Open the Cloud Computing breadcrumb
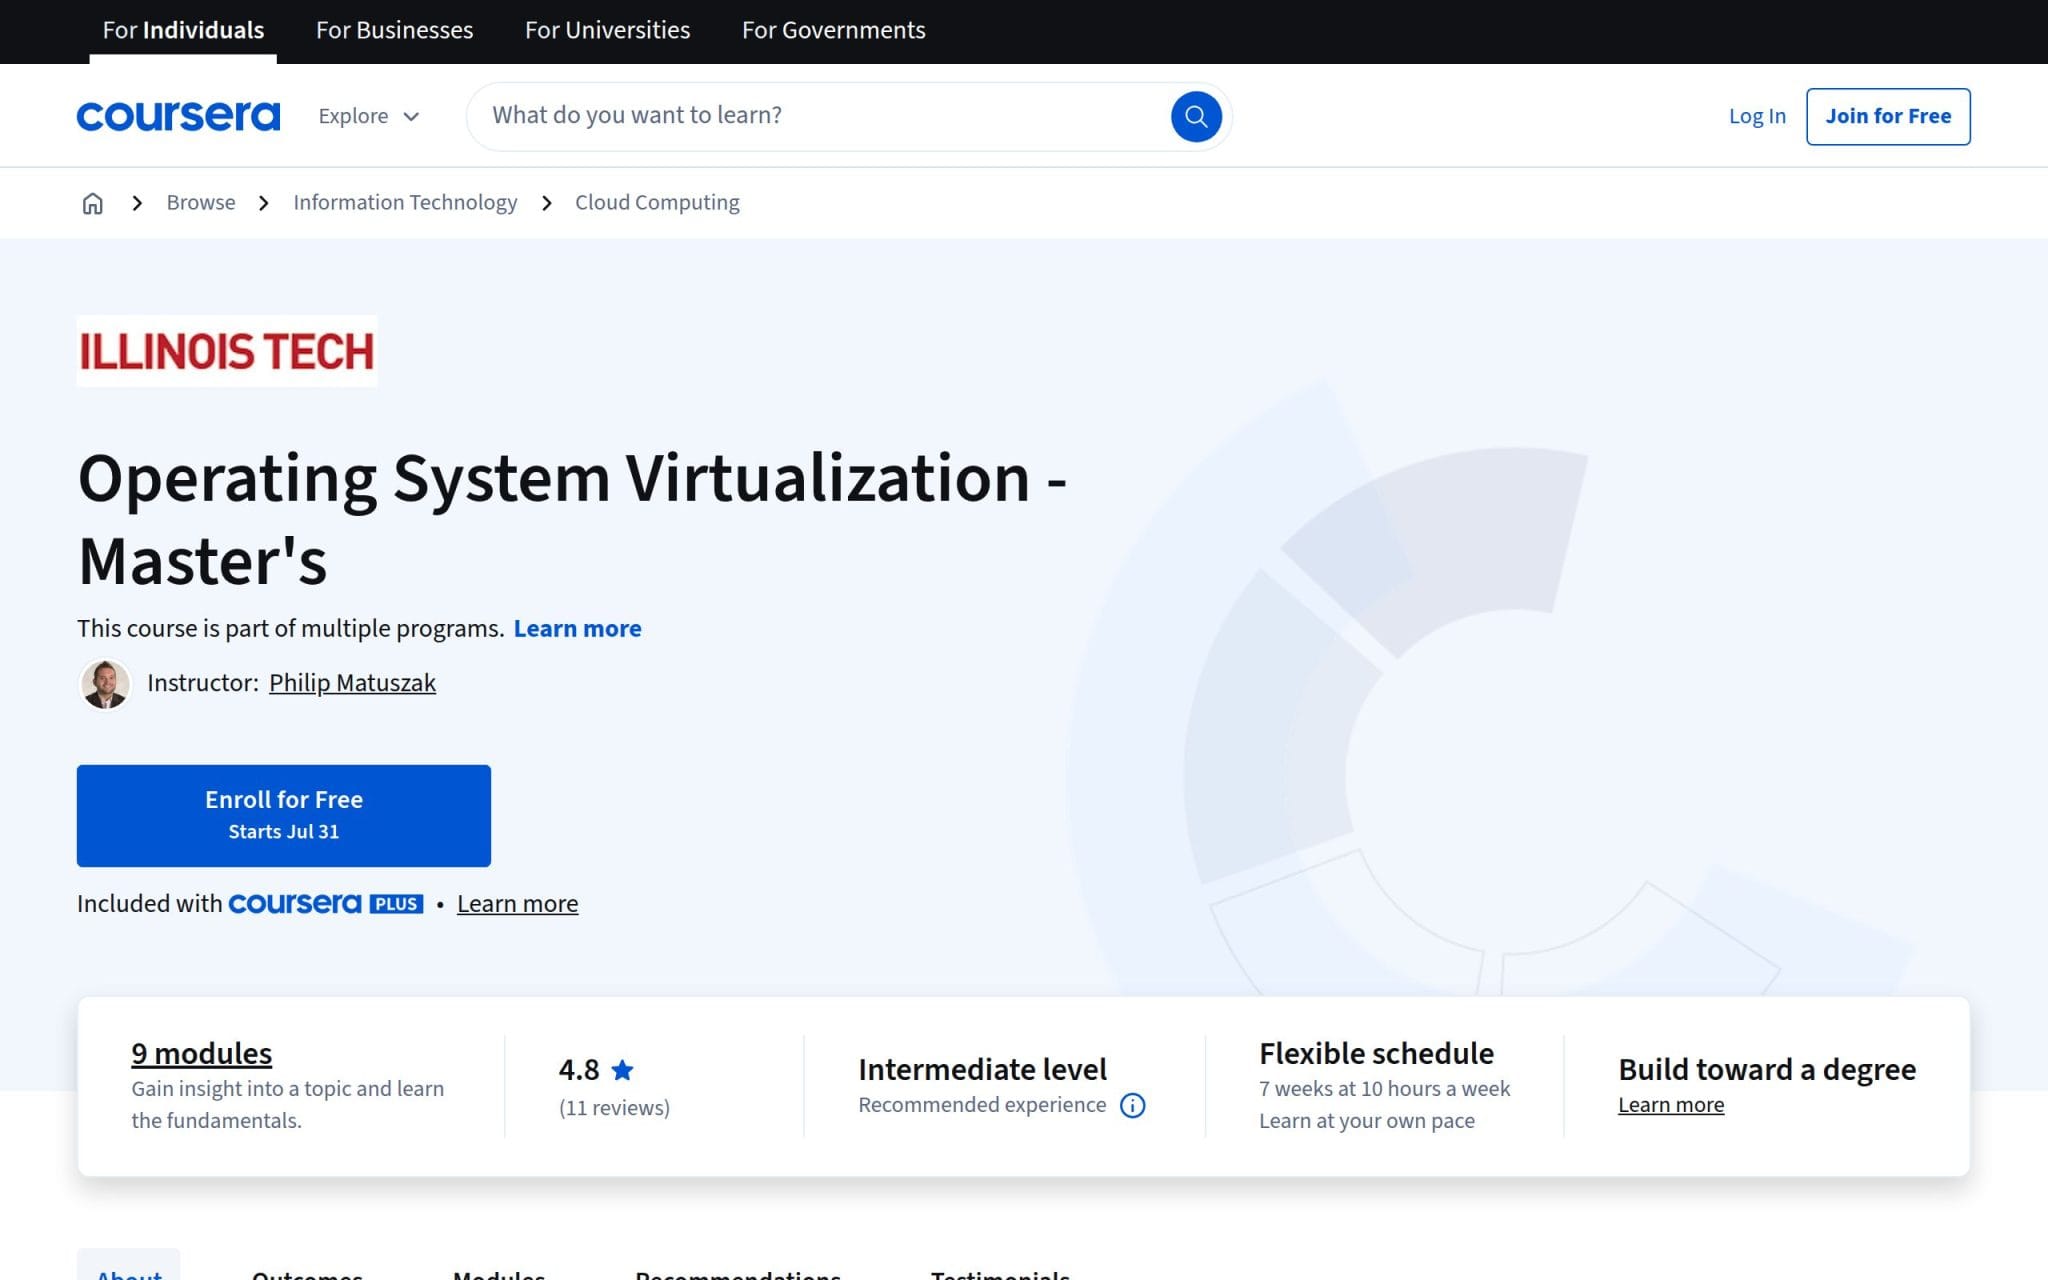The height and width of the screenshot is (1280, 2048). tap(657, 202)
